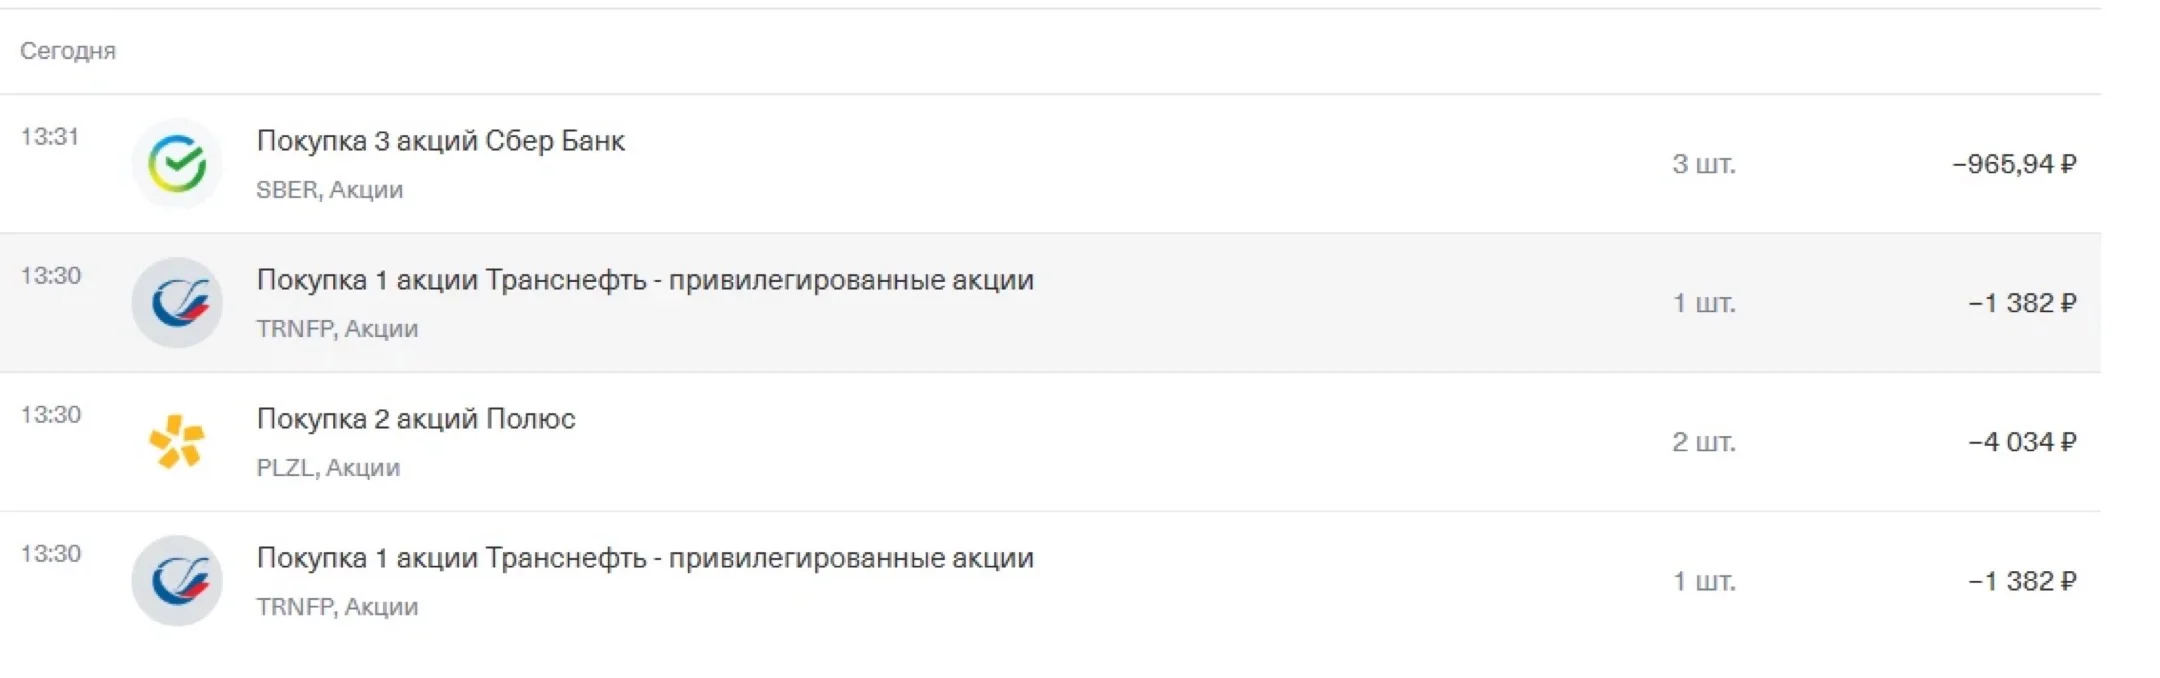Open the highlighted Транснефть purchase title
Image resolution: width=2160 pixels, height=678 pixels.
(645, 280)
